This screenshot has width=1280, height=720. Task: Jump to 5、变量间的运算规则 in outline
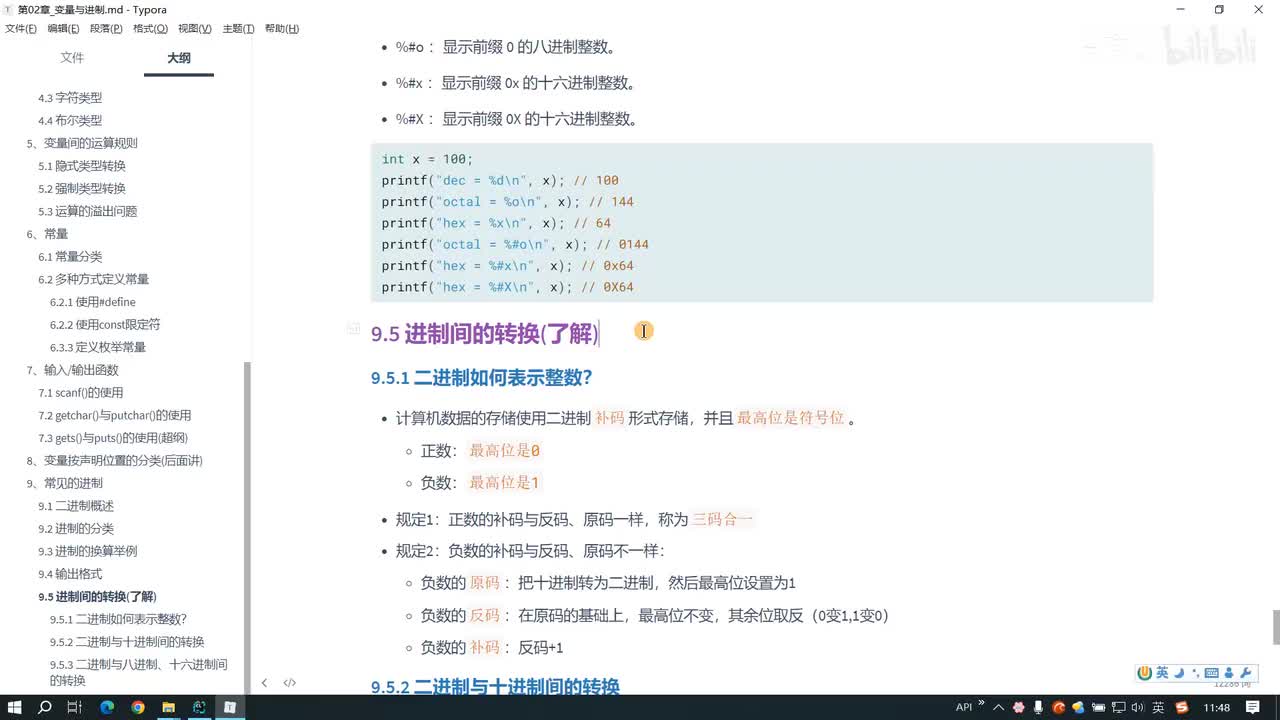82,143
